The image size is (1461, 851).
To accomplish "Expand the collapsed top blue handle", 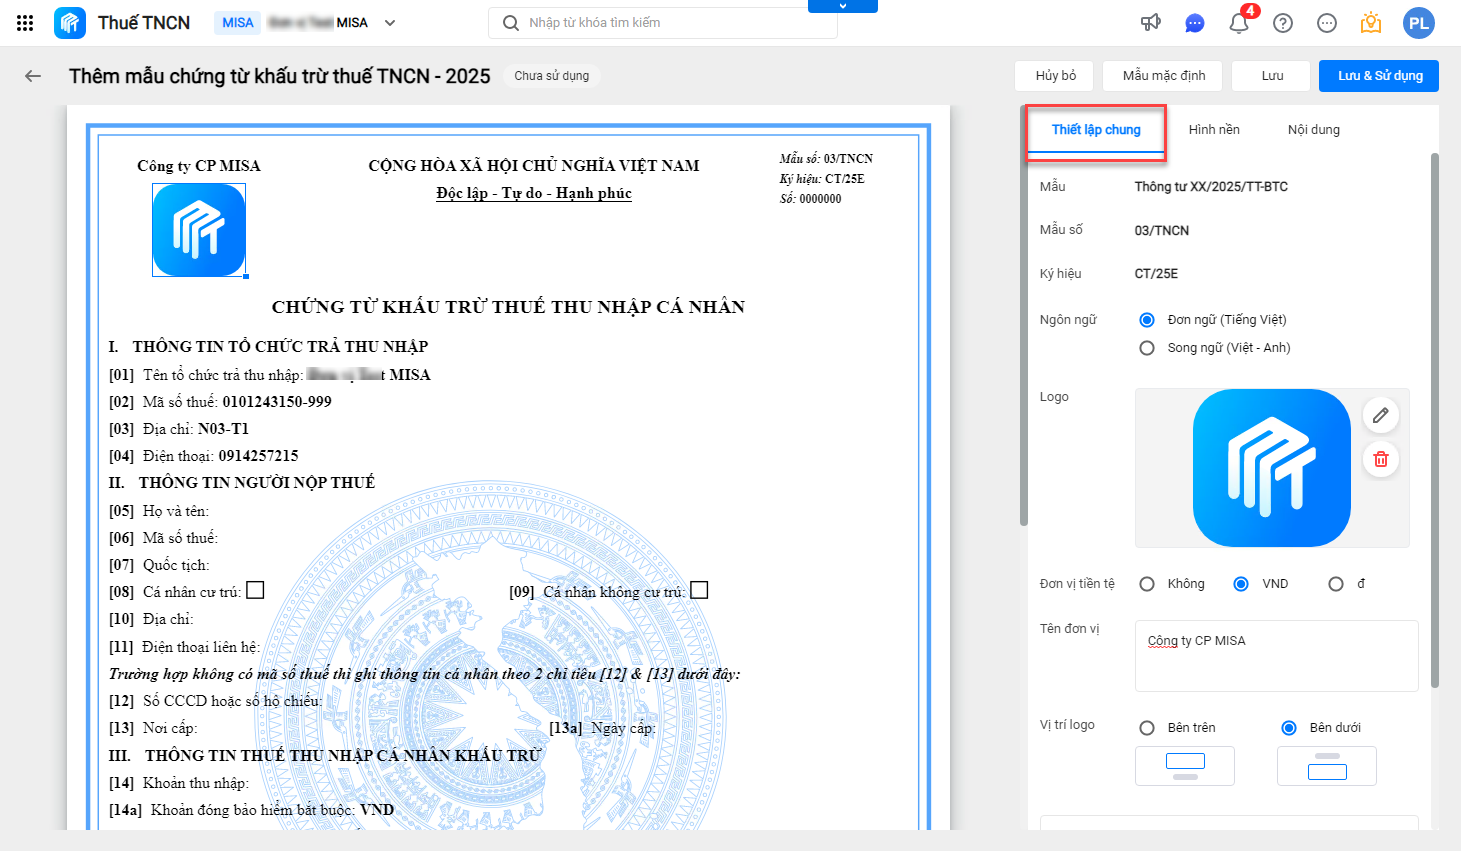I will point(842,6).
